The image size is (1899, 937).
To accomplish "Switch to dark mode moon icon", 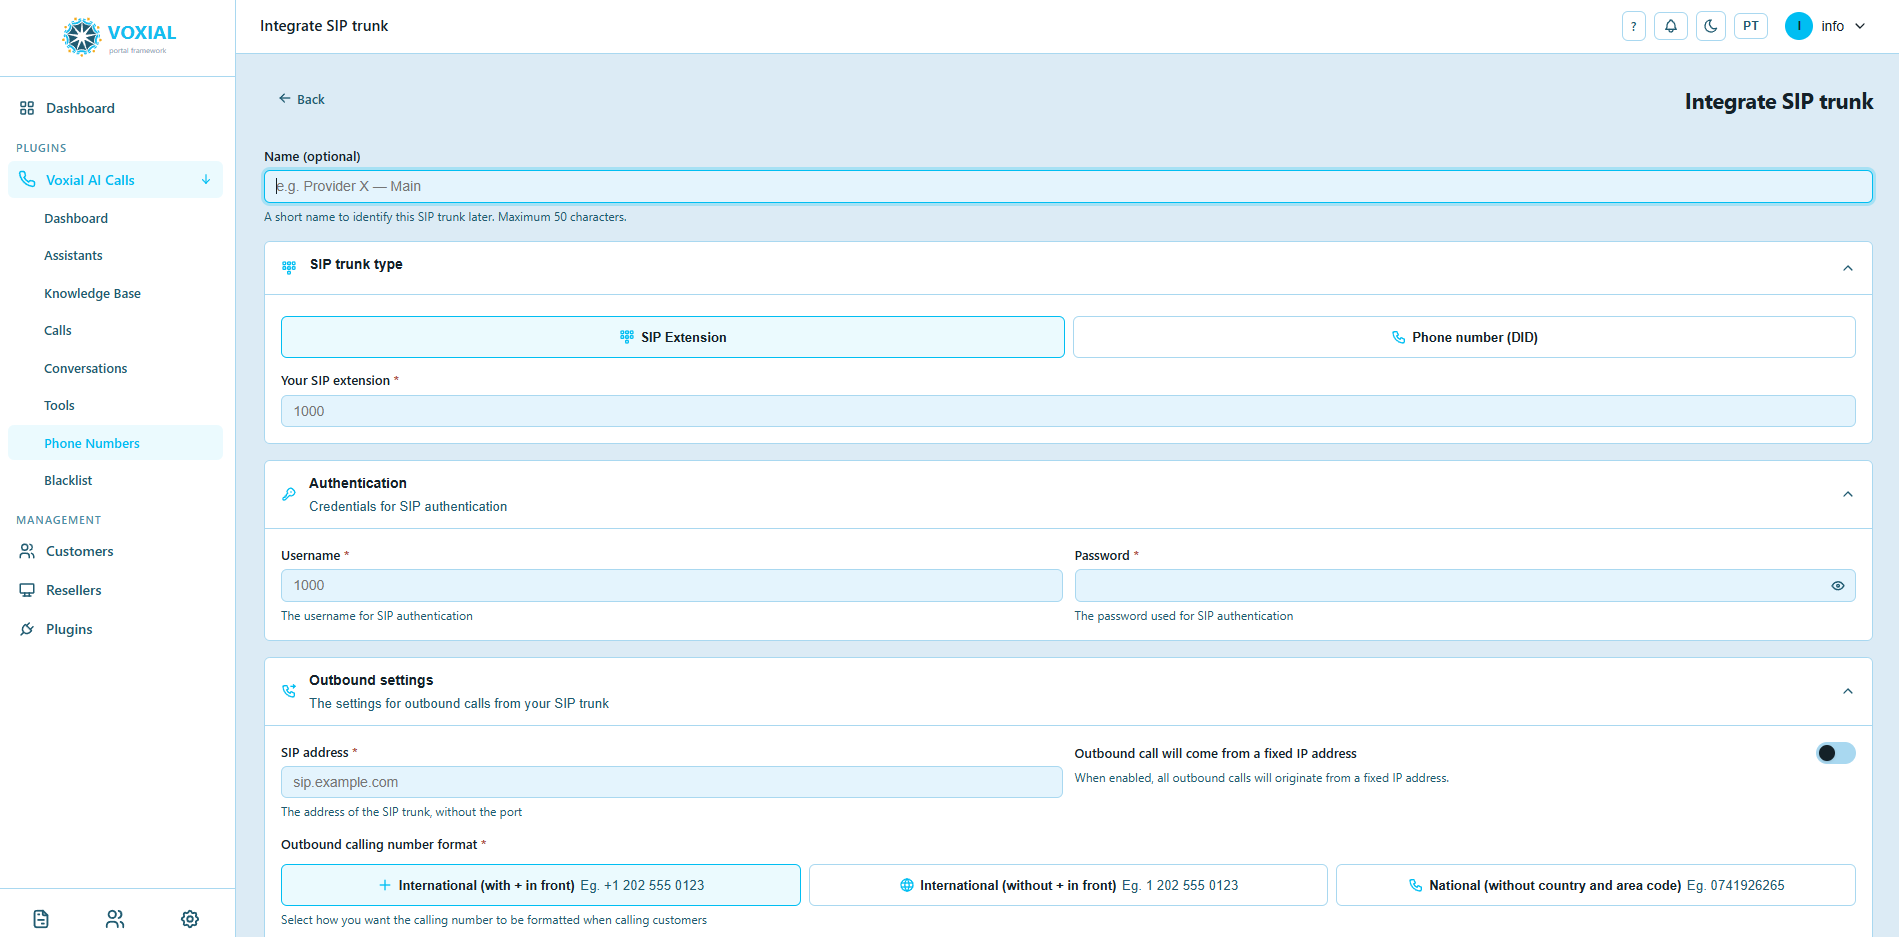I will (1711, 27).
